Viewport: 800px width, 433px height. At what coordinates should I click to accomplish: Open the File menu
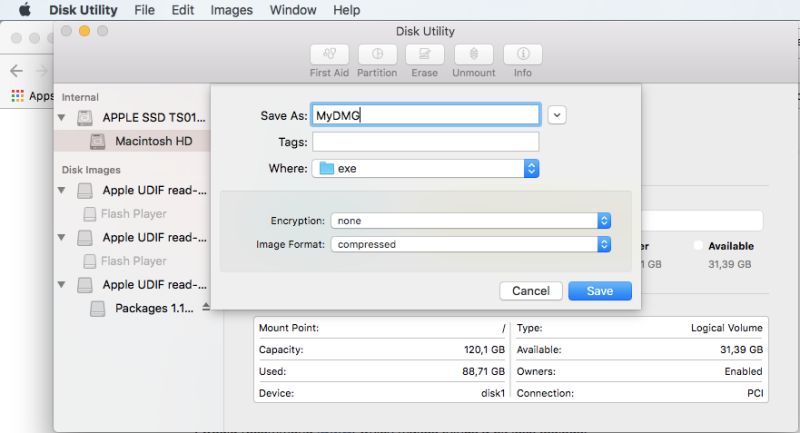(144, 10)
